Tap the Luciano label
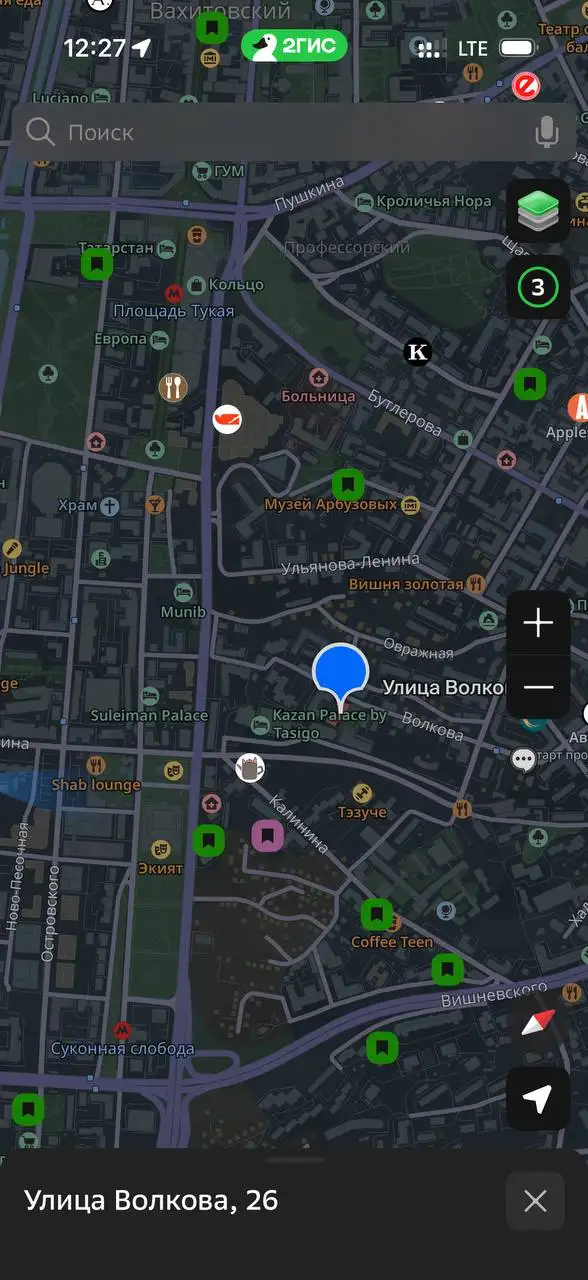Viewport: 588px width, 1280px height. pyautogui.click(x=60, y=97)
